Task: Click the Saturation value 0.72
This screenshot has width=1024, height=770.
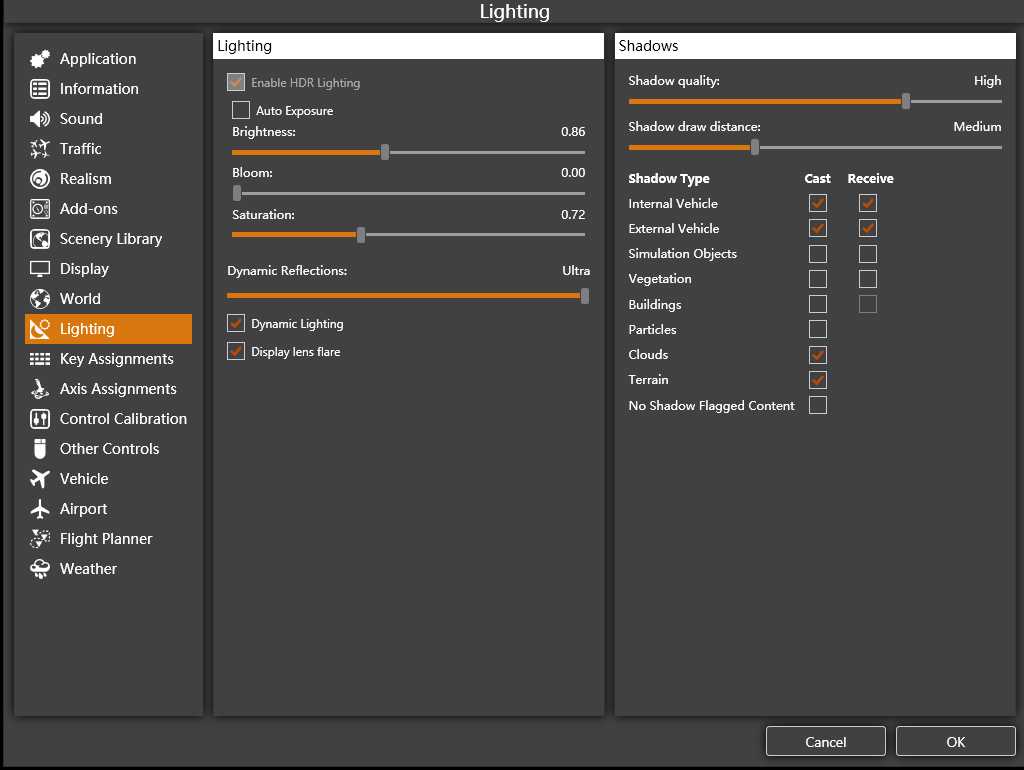Action: tap(573, 214)
